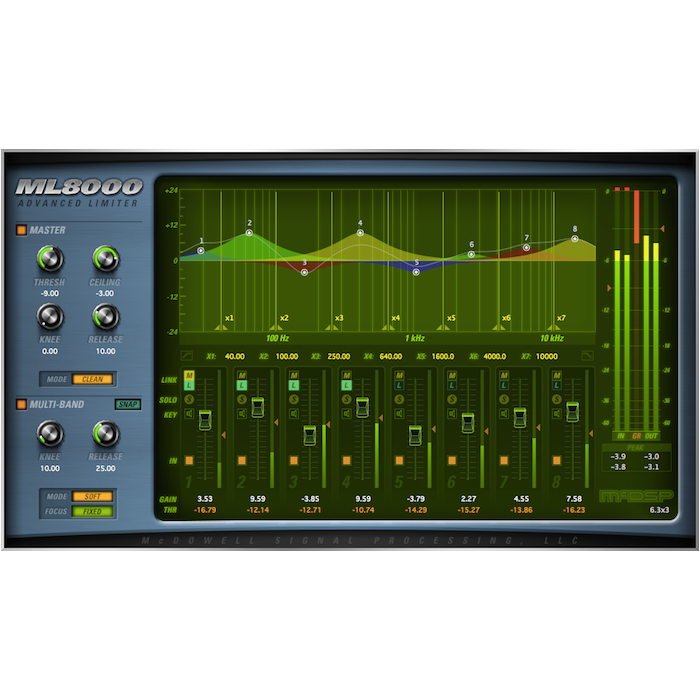Click the multi-band RELEASE knob
This screenshot has width=700, height=700.
[x=106, y=433]
